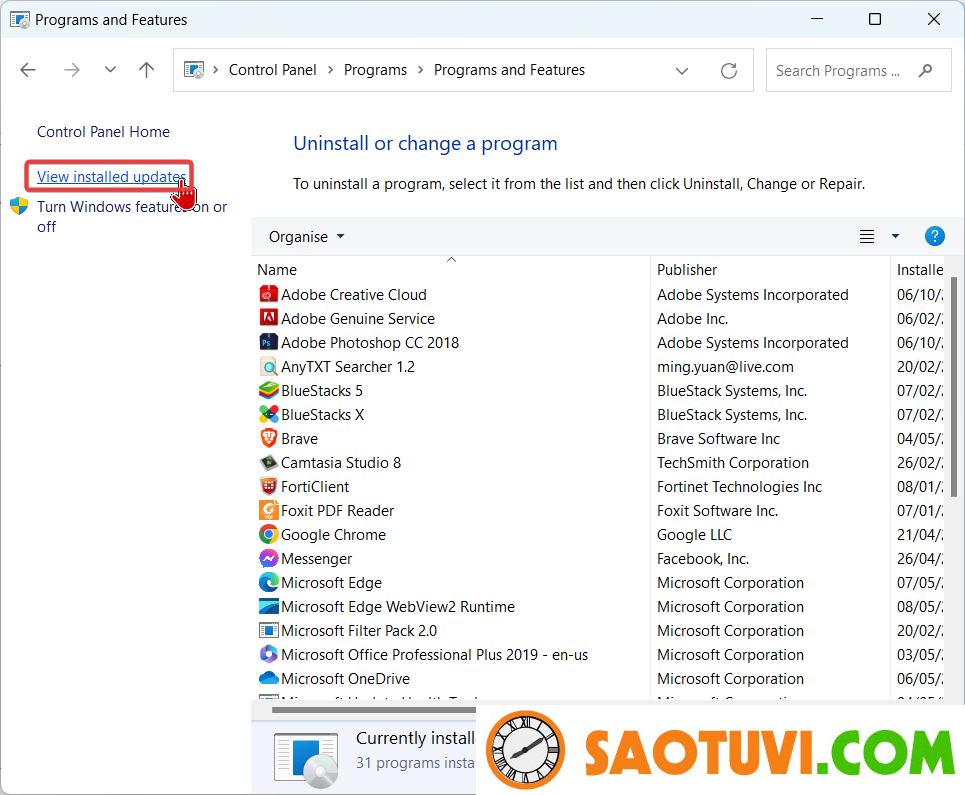Image resolution: width=965 pixels, height=795 pixels.
Task: Select the Microsoft Edge WebView2 Runtime icon
Action: (268, 607)
